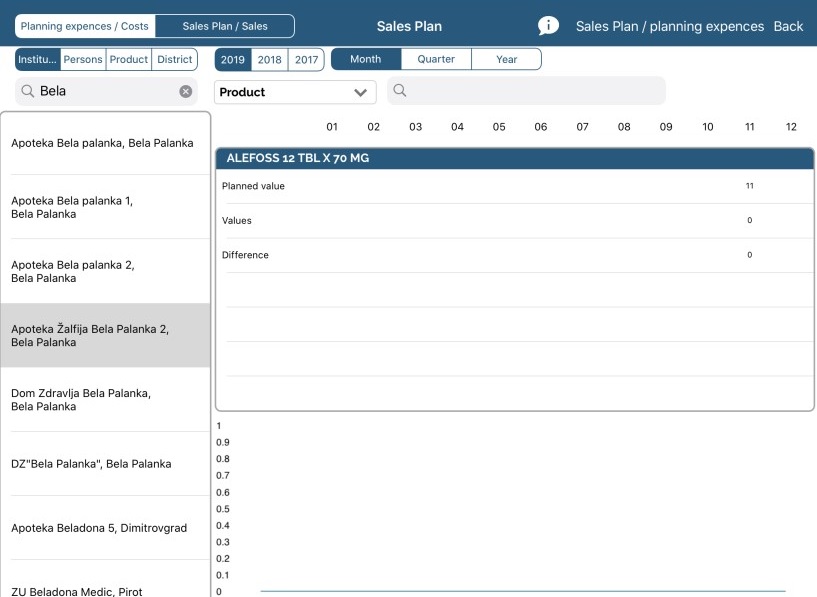Select year 2017
This screenshot has width=817, height=597.
(306, 60)
